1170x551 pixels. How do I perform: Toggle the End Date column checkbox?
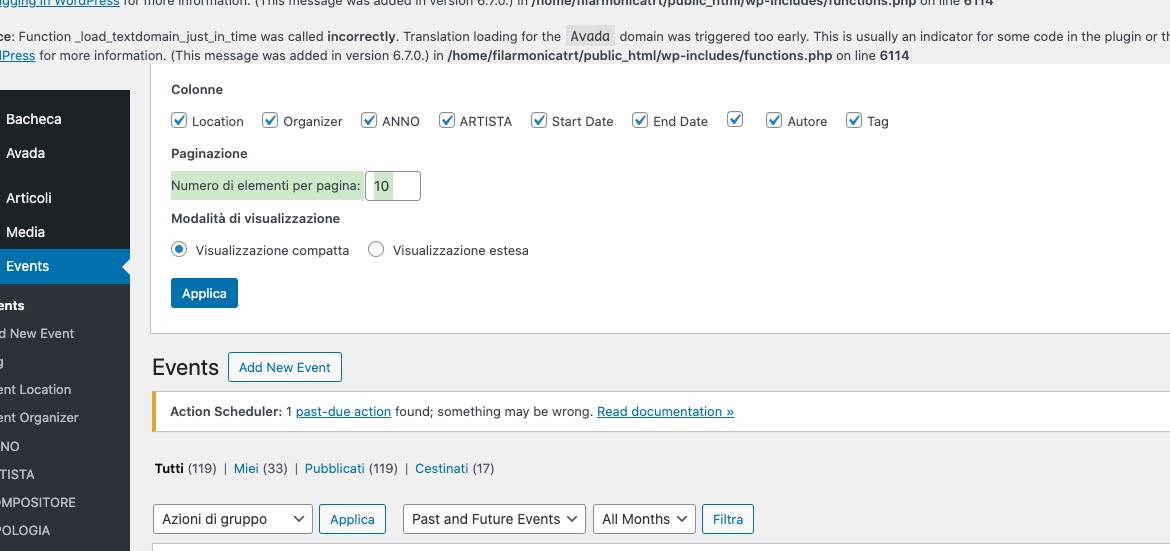[640, 120]
